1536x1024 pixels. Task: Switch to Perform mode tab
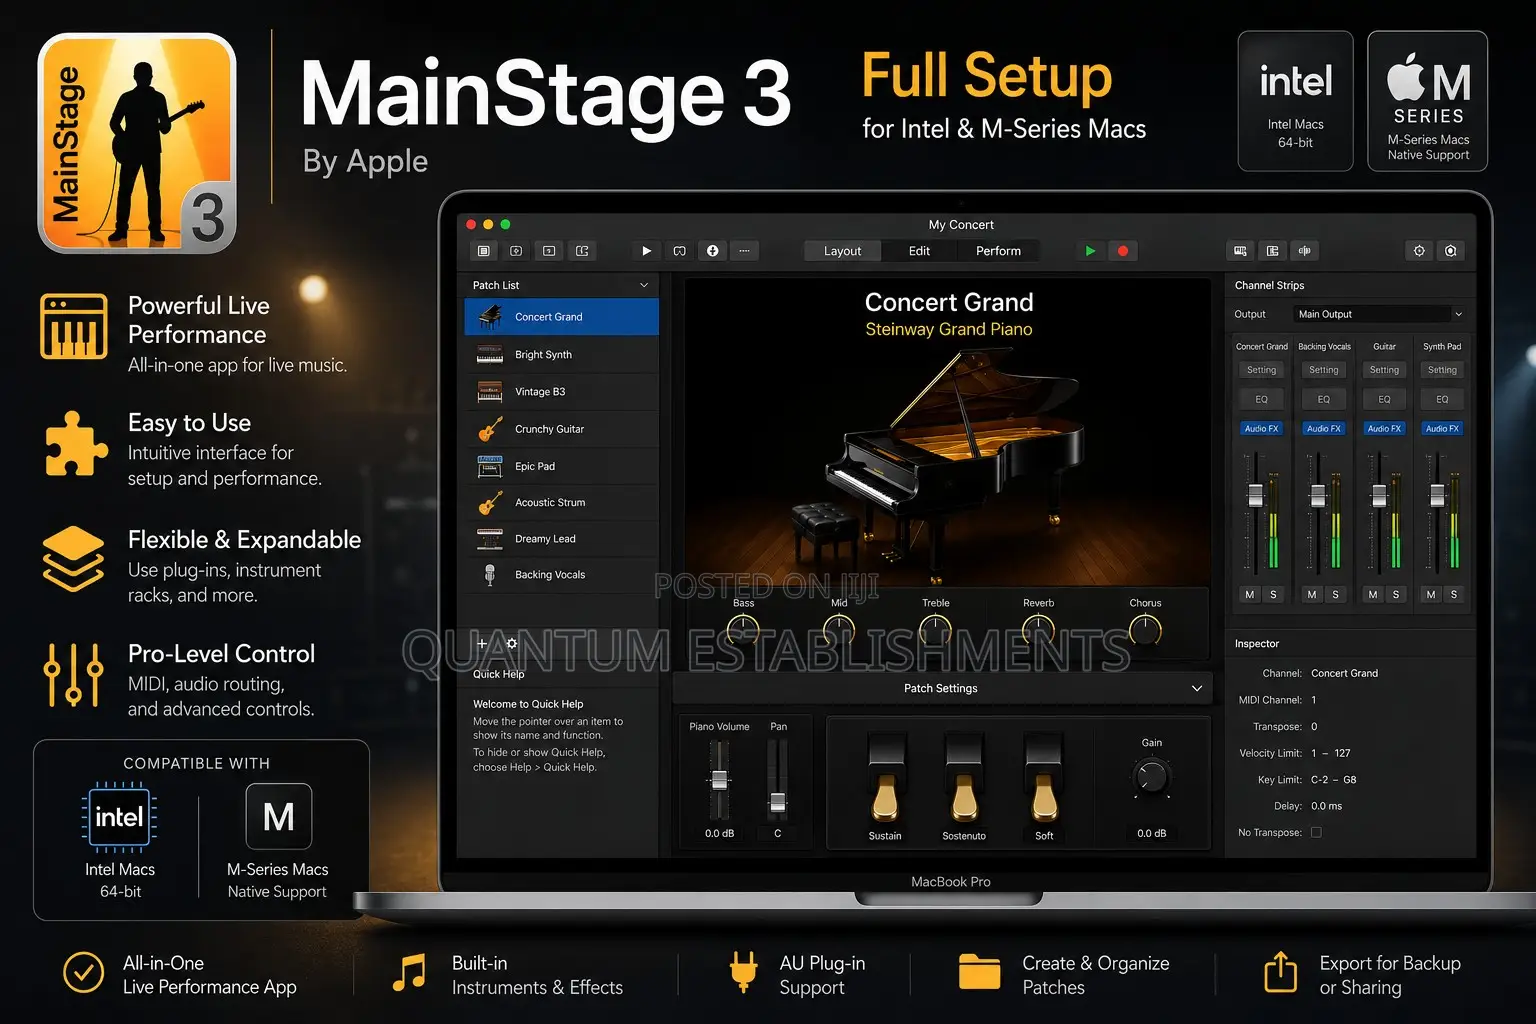point(998,251)
